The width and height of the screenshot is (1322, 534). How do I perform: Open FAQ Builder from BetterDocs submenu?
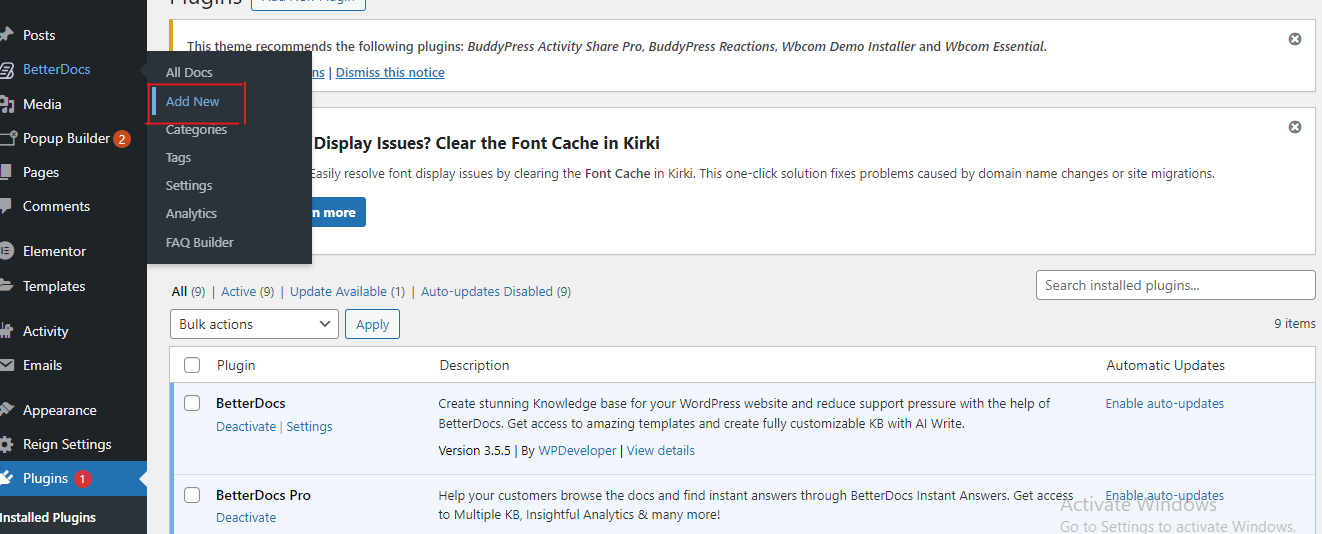pos(200,242)
